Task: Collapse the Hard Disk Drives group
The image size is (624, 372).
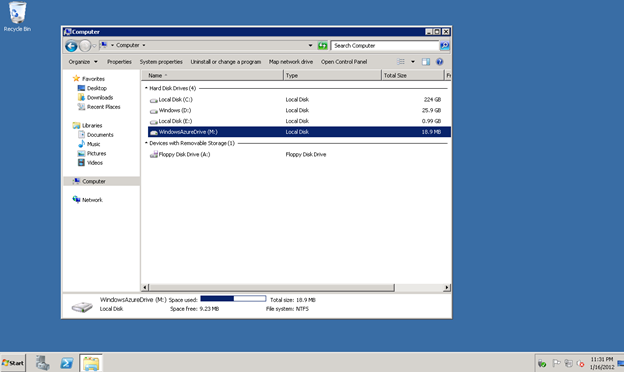Action: coord(146,88)
